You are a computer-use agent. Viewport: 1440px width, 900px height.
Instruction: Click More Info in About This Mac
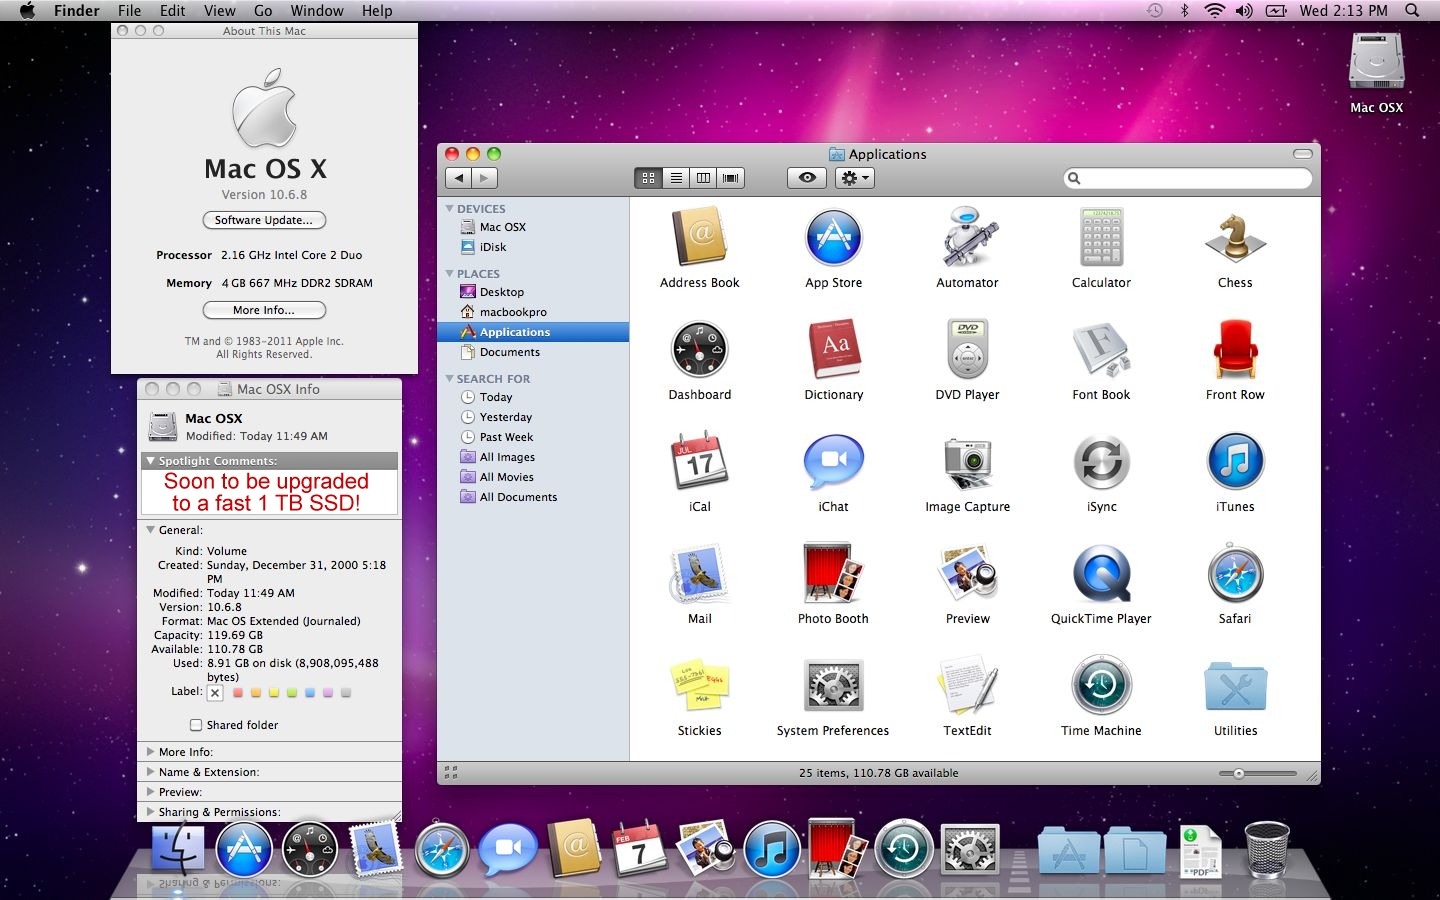(x=264, y=310)
